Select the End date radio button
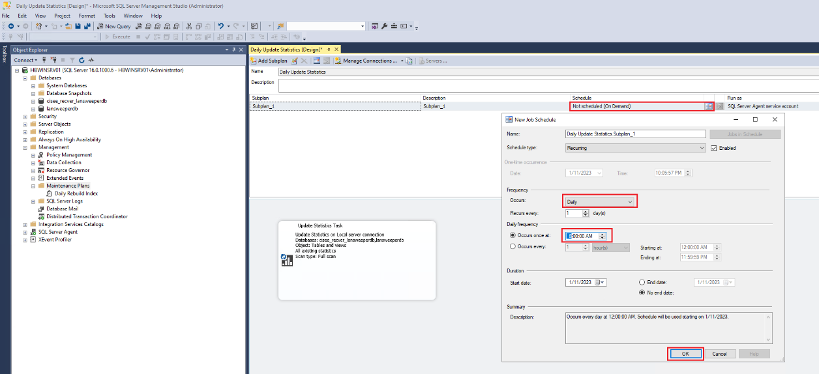Screen dimensions: 820x374 point(642,282)
